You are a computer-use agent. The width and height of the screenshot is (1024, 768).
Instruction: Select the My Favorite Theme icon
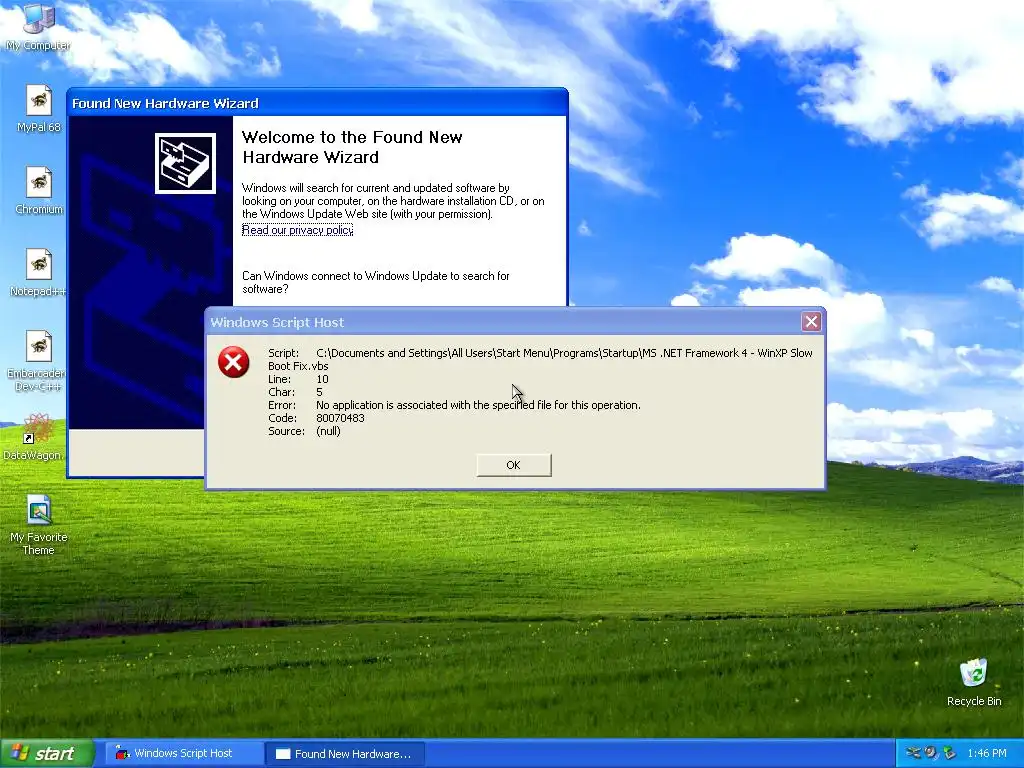[39, 526]
